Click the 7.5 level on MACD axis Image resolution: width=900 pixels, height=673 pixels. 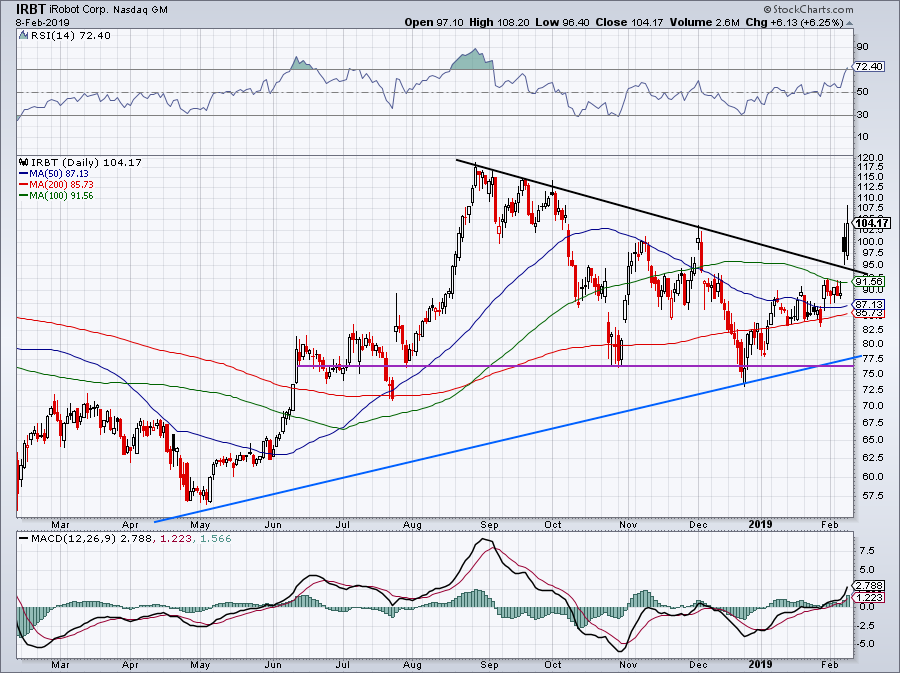point(867,551)
